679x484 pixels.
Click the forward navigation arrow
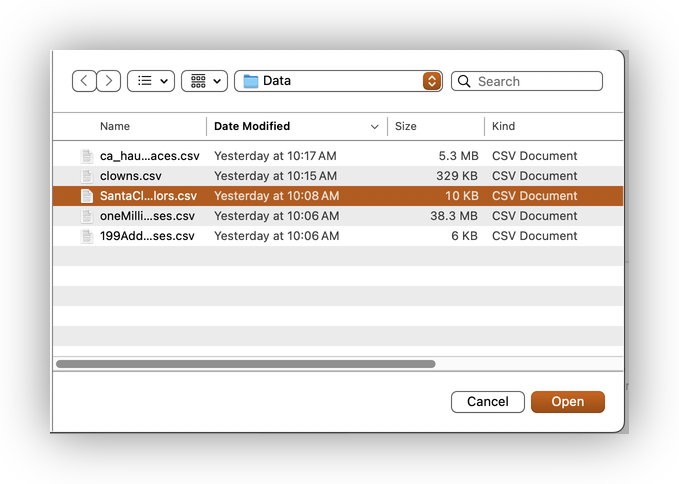point(109,81)
